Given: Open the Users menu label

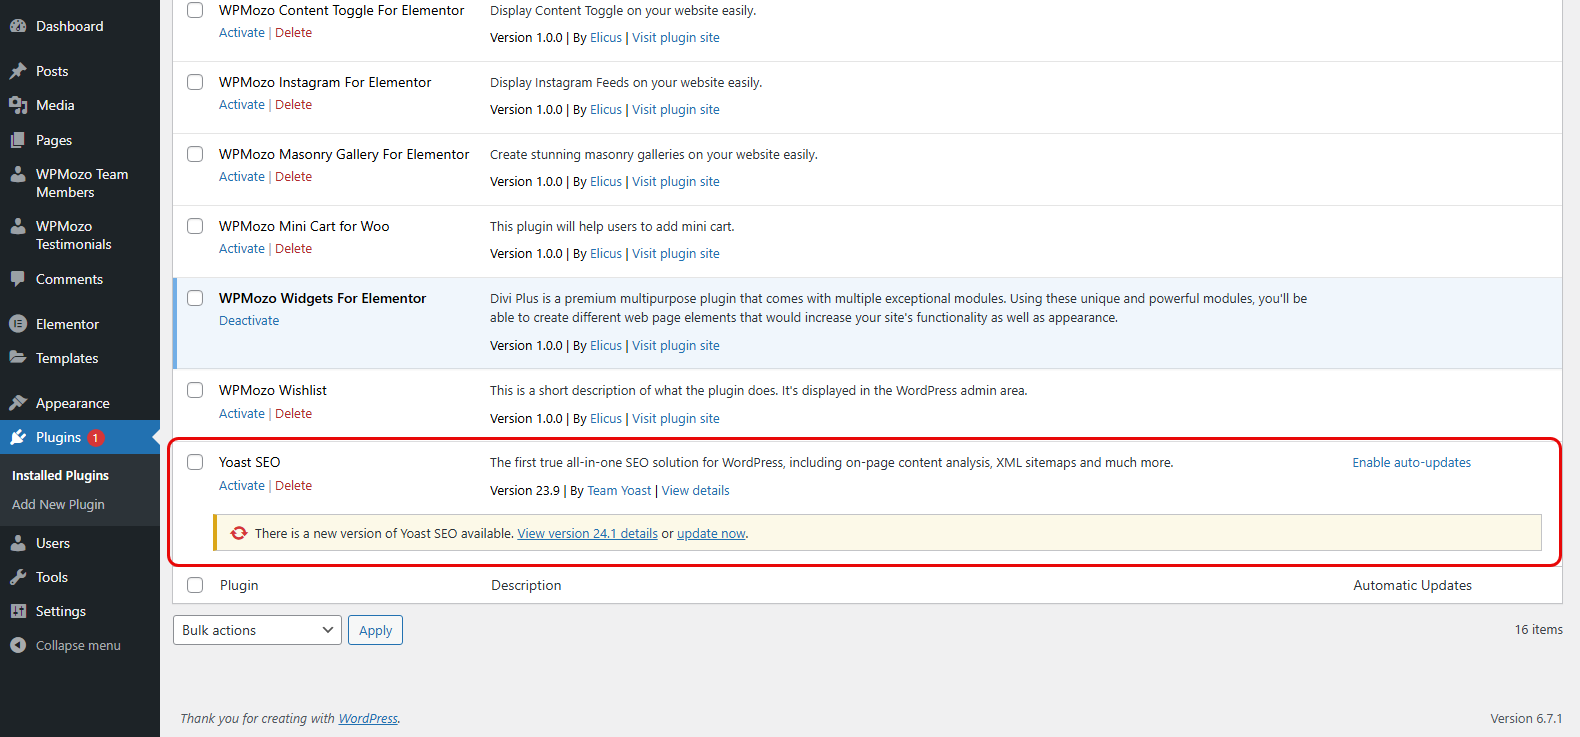Looking at the screenshot, I should click(53, 543).
